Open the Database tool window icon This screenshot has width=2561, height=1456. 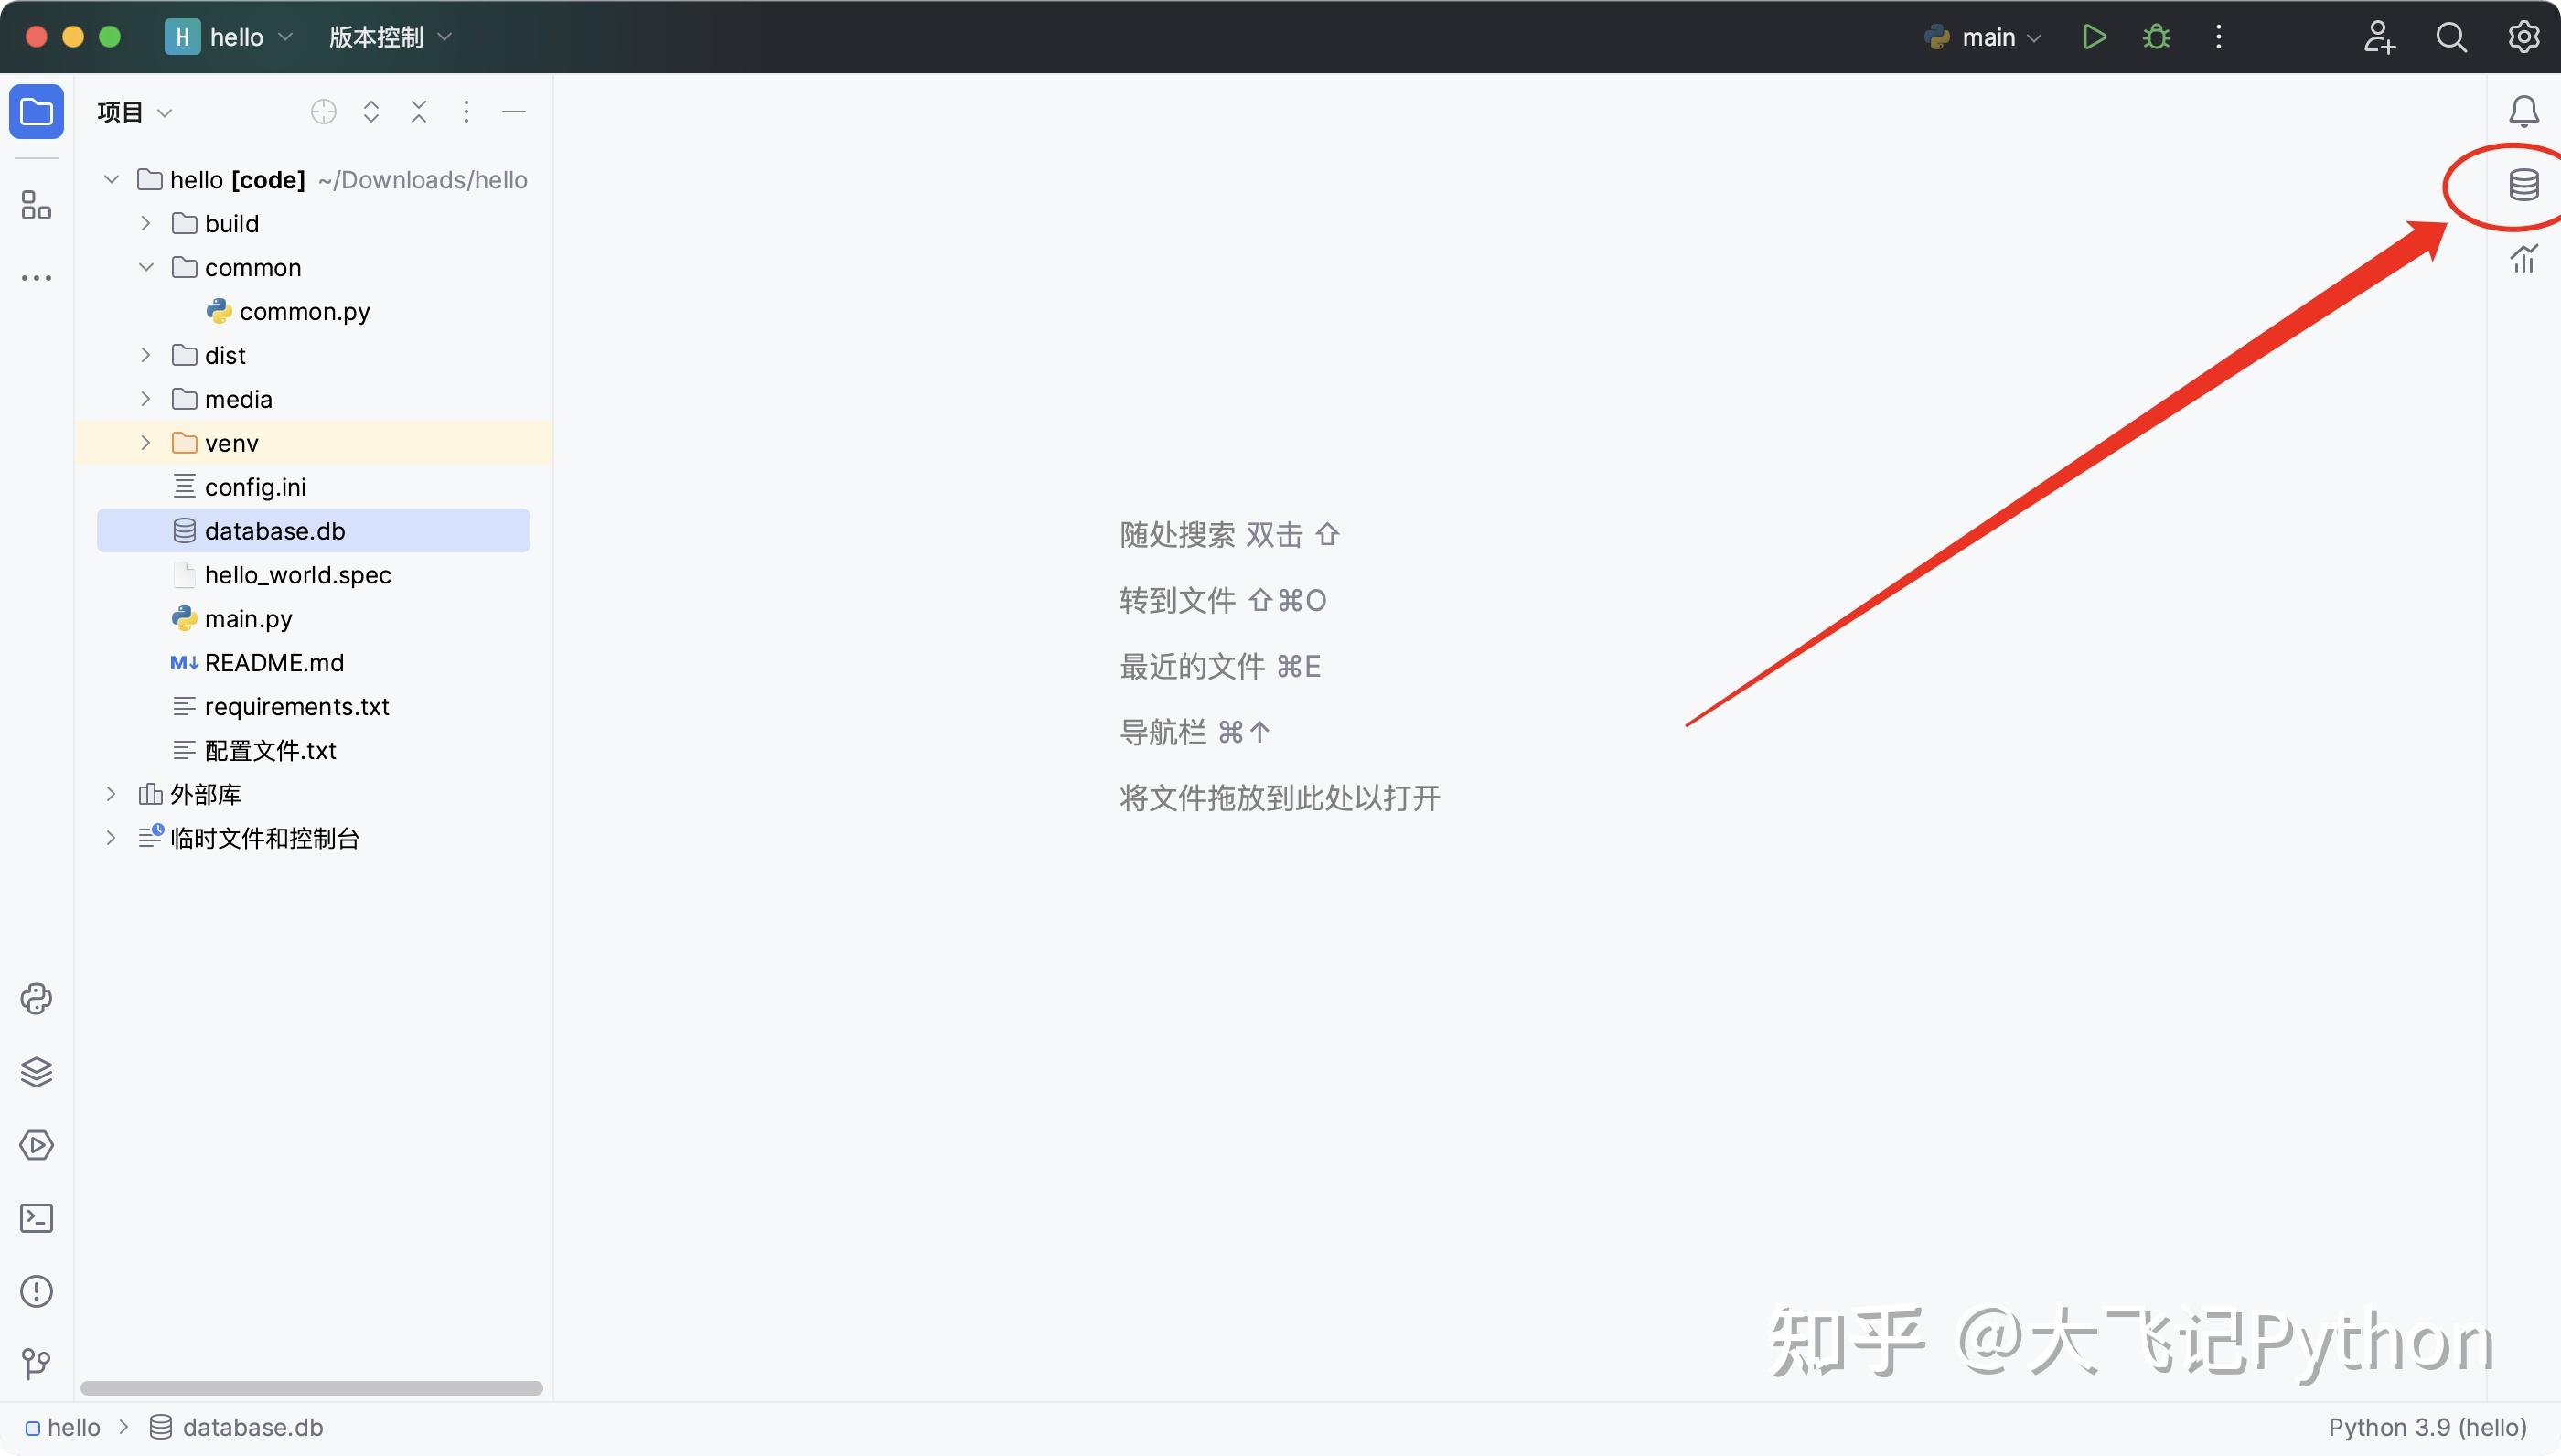[2523, 185]
